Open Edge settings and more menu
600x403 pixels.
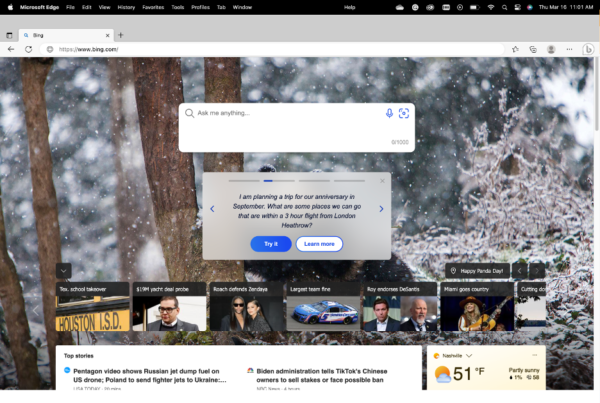(x=569, y=49)
